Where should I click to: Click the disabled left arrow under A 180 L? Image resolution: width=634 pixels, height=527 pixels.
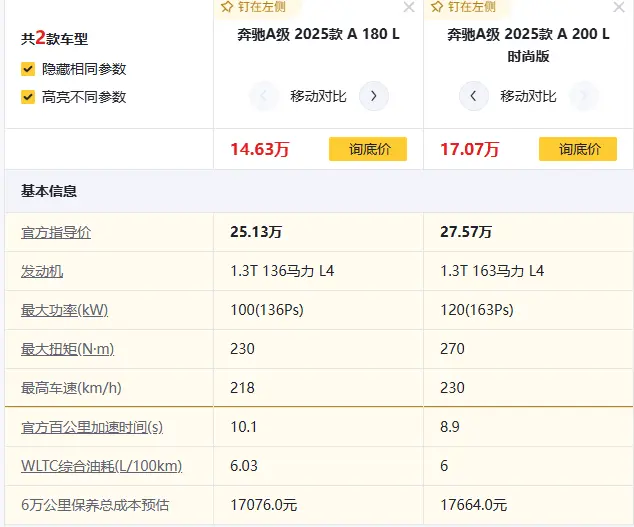tap(264, 96)
